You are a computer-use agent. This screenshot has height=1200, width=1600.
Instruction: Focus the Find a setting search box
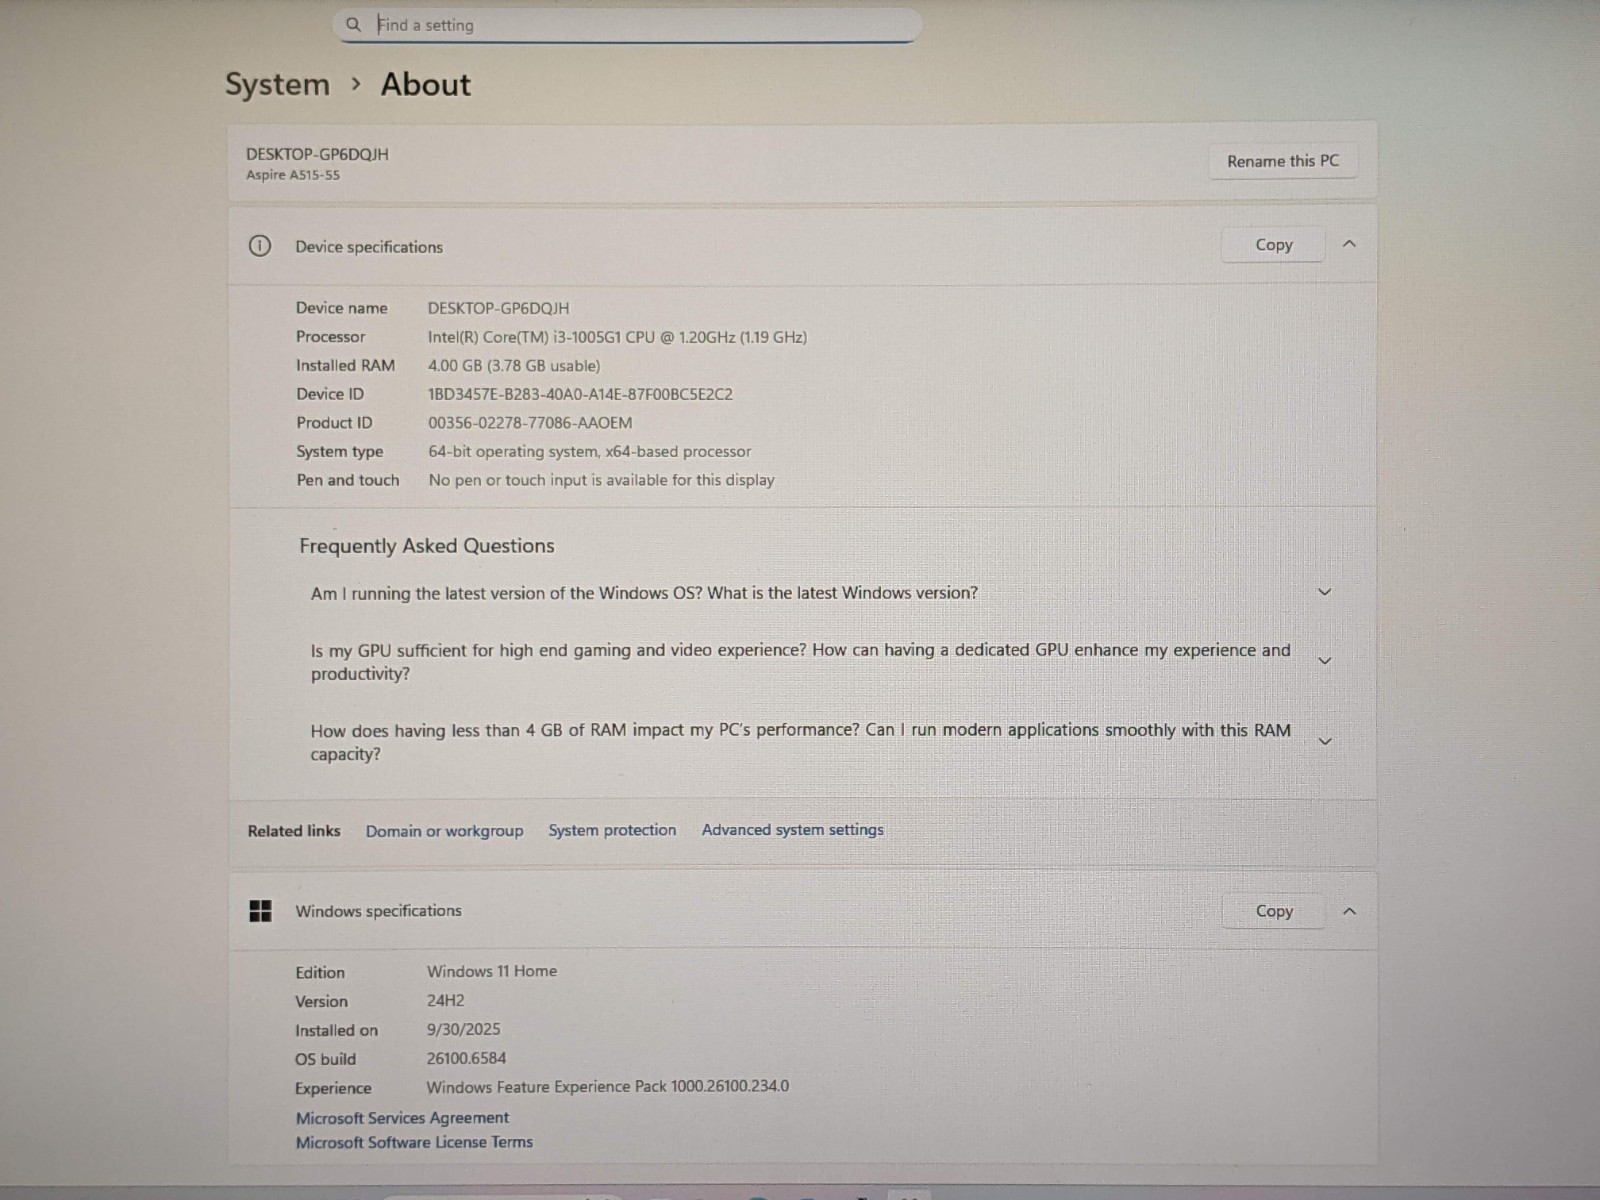pos(627,25)
